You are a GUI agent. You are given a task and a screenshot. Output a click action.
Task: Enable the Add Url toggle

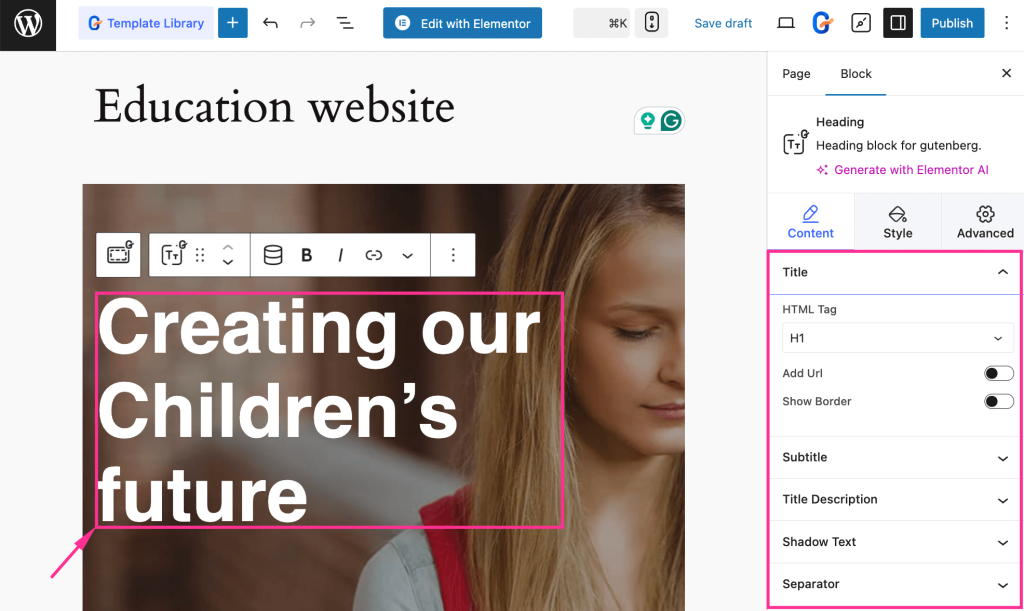coord(998,372)
